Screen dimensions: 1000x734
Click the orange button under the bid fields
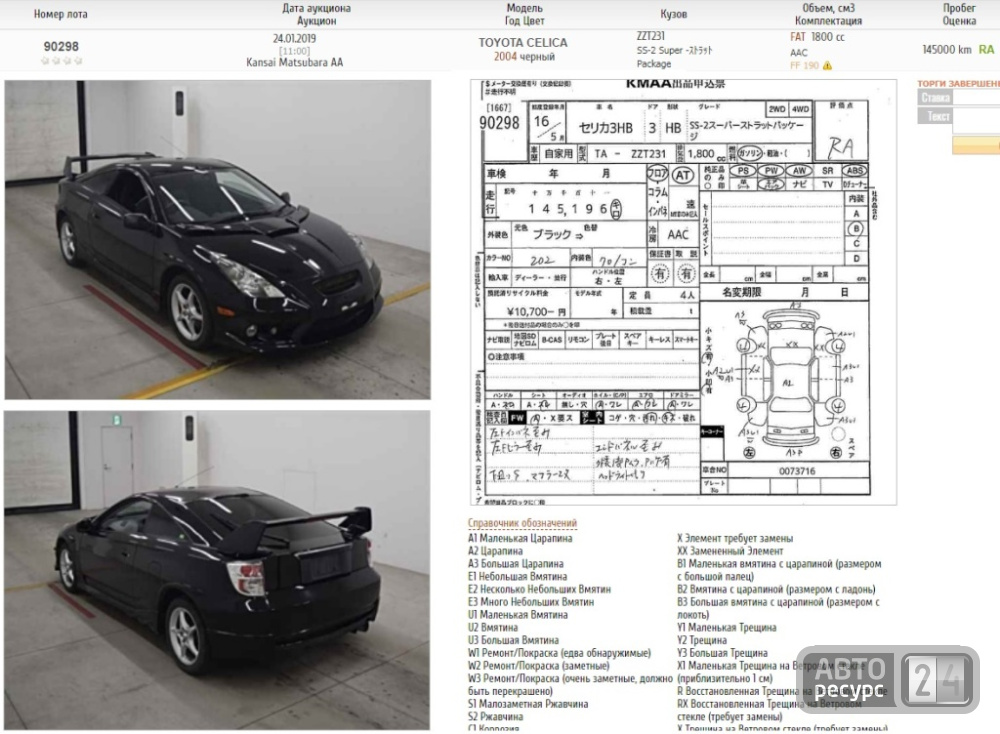point(976,145)
